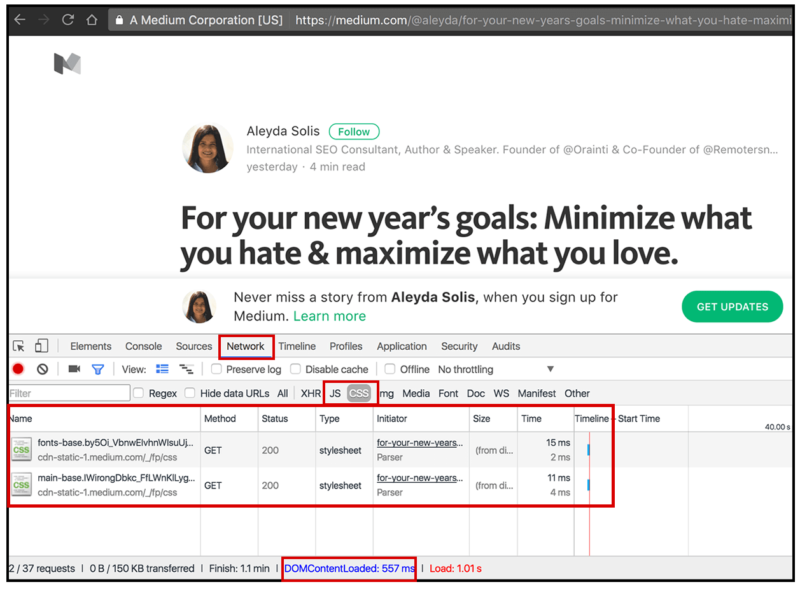Filter requests by All types
Image resolution: width=800 pixels, height=589 pixels.
(283, 393)
